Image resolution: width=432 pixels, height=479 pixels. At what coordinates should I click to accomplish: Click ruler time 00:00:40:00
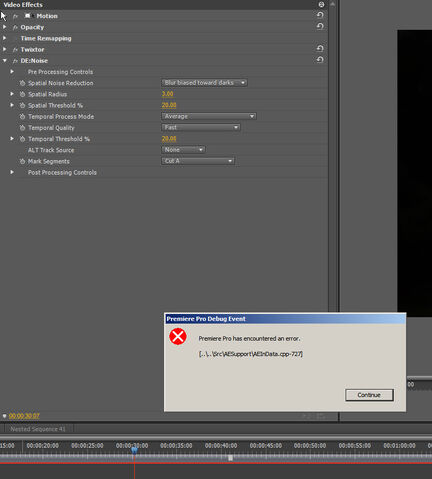[x=221, y=446]
